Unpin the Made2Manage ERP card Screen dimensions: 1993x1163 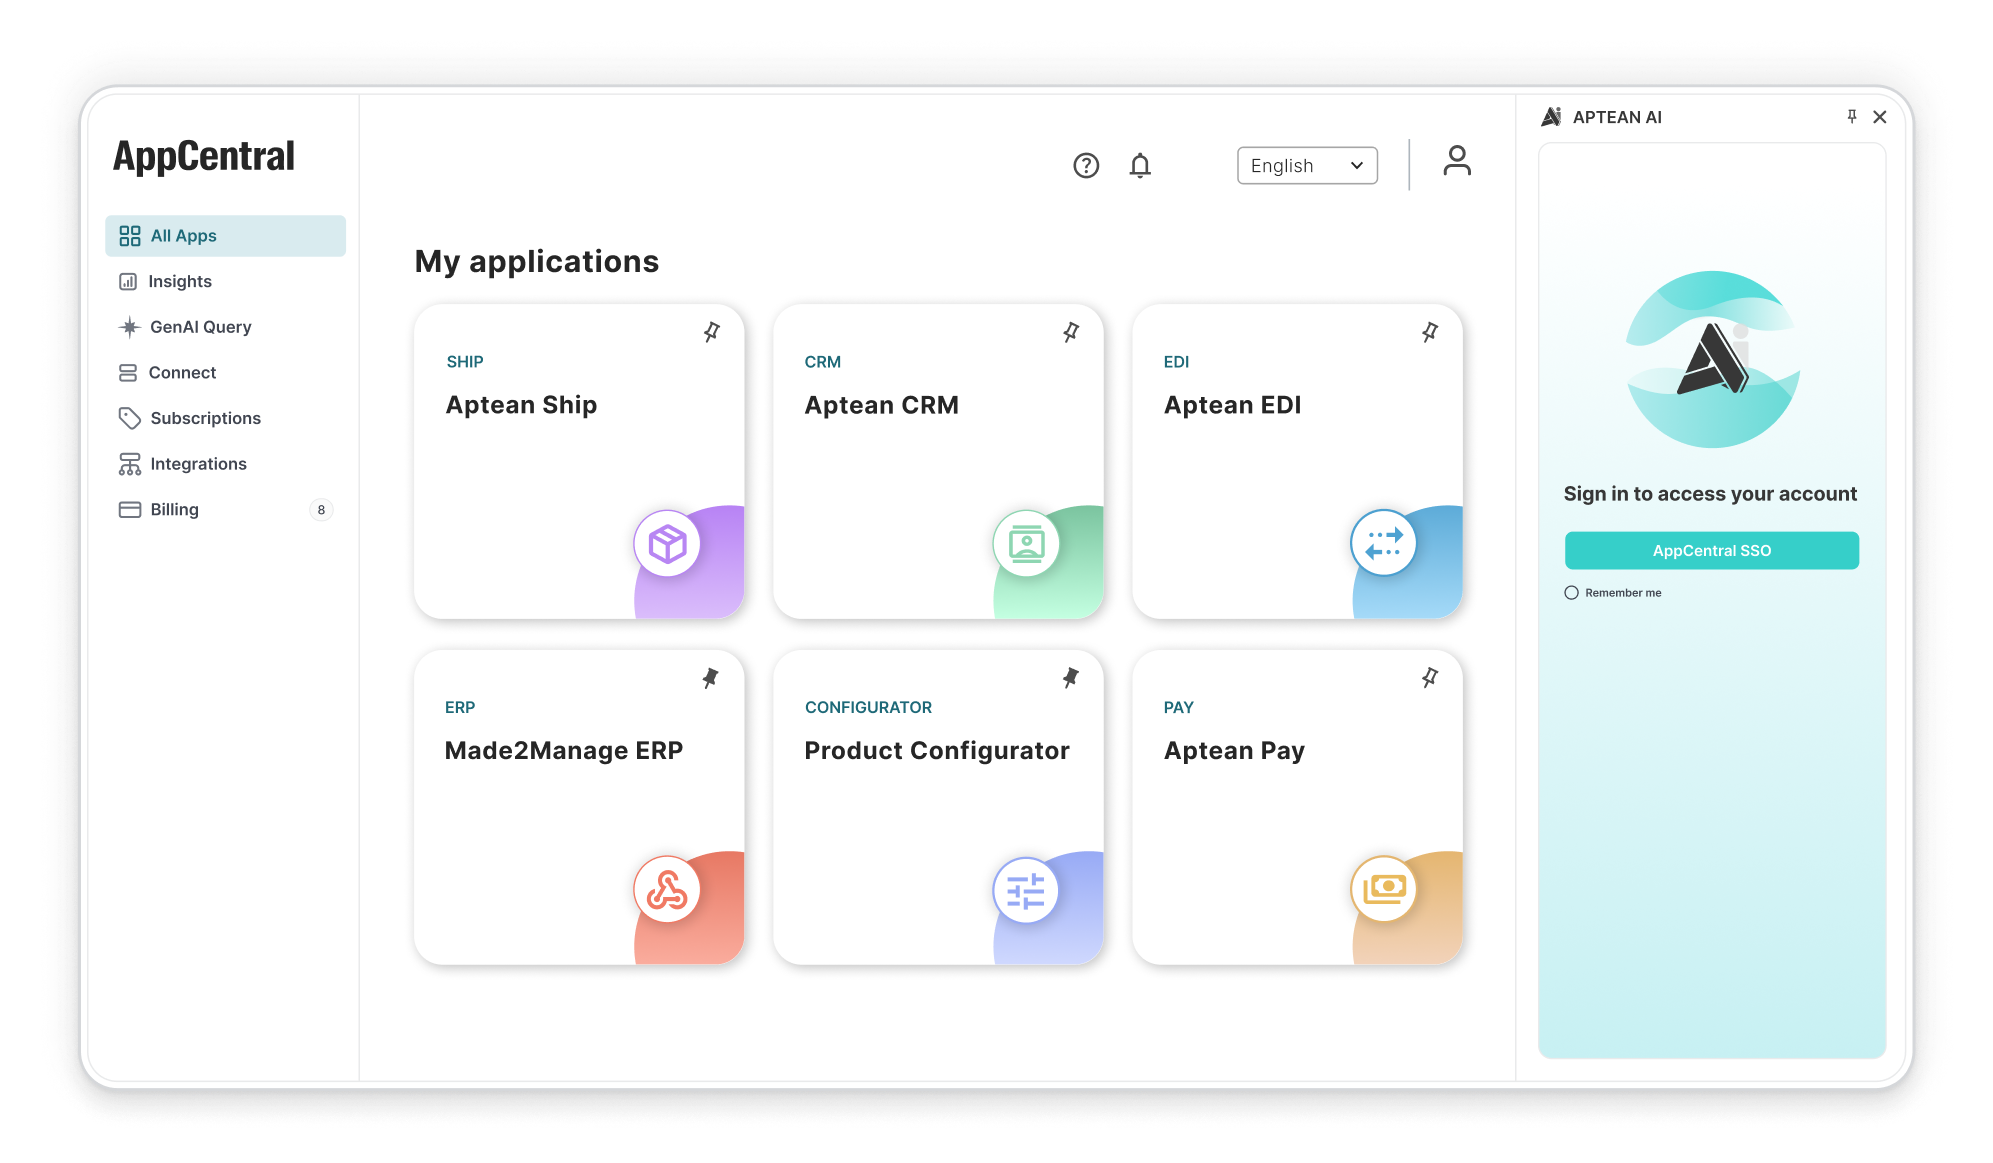(711, 677)
